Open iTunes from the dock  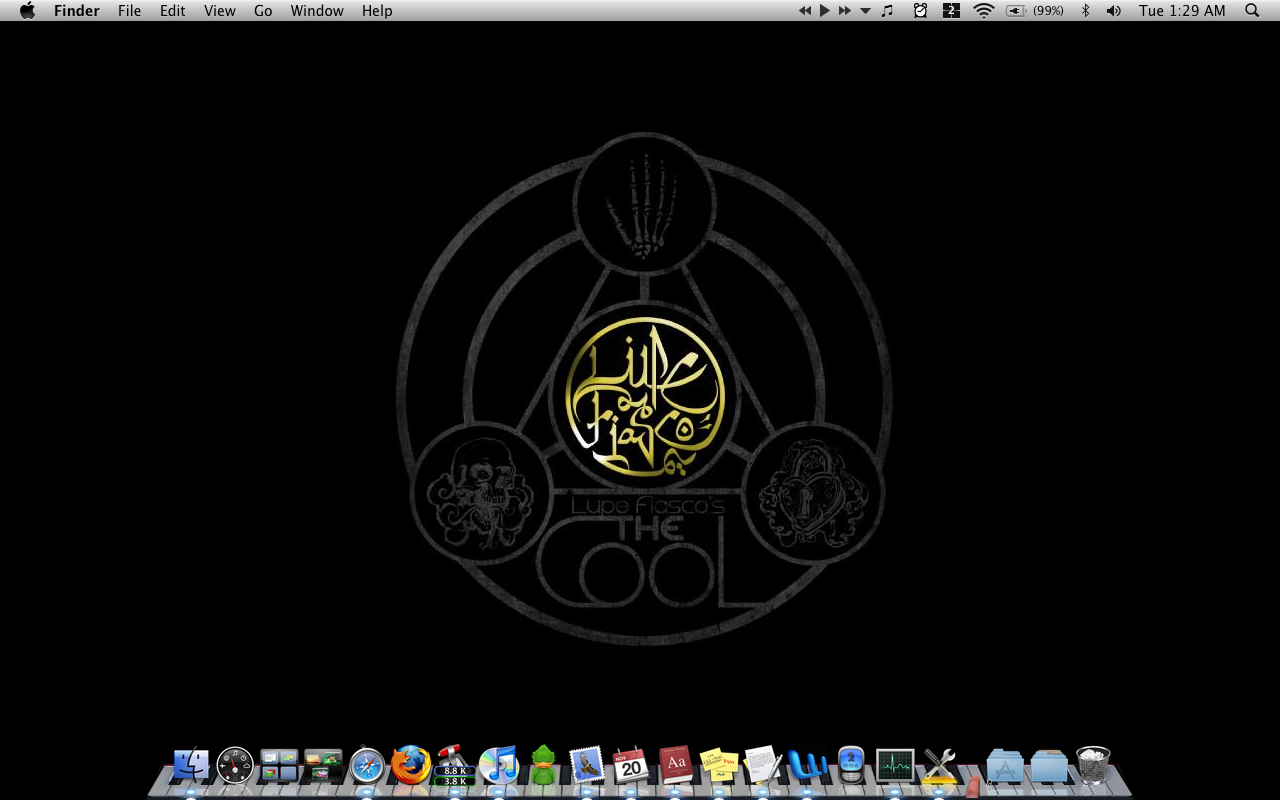(498, 766)
